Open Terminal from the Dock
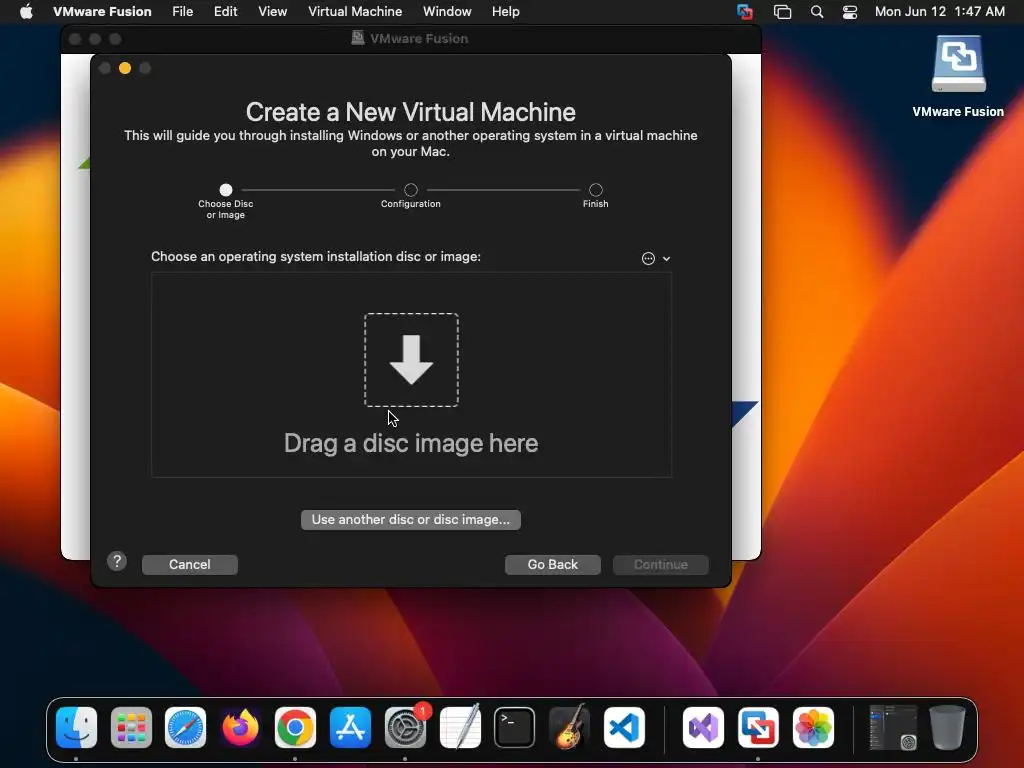The height and width of the screenshot is (768, 1024). [x=515, y=728]
